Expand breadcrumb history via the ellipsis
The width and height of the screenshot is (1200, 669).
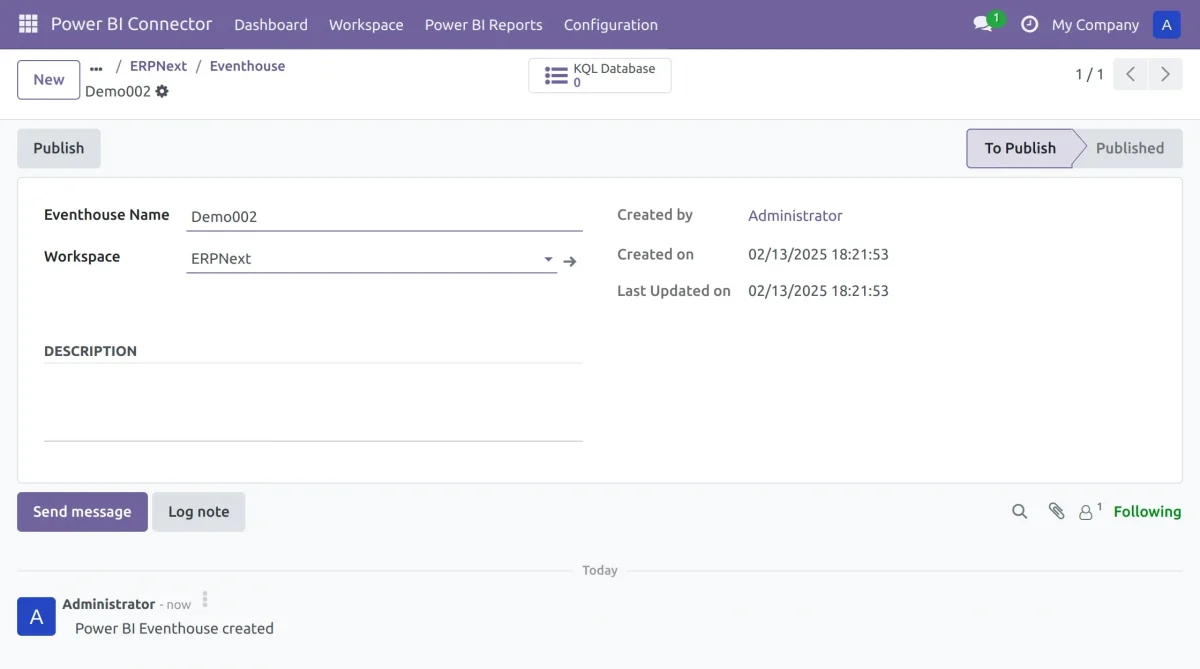coord(95,66)
